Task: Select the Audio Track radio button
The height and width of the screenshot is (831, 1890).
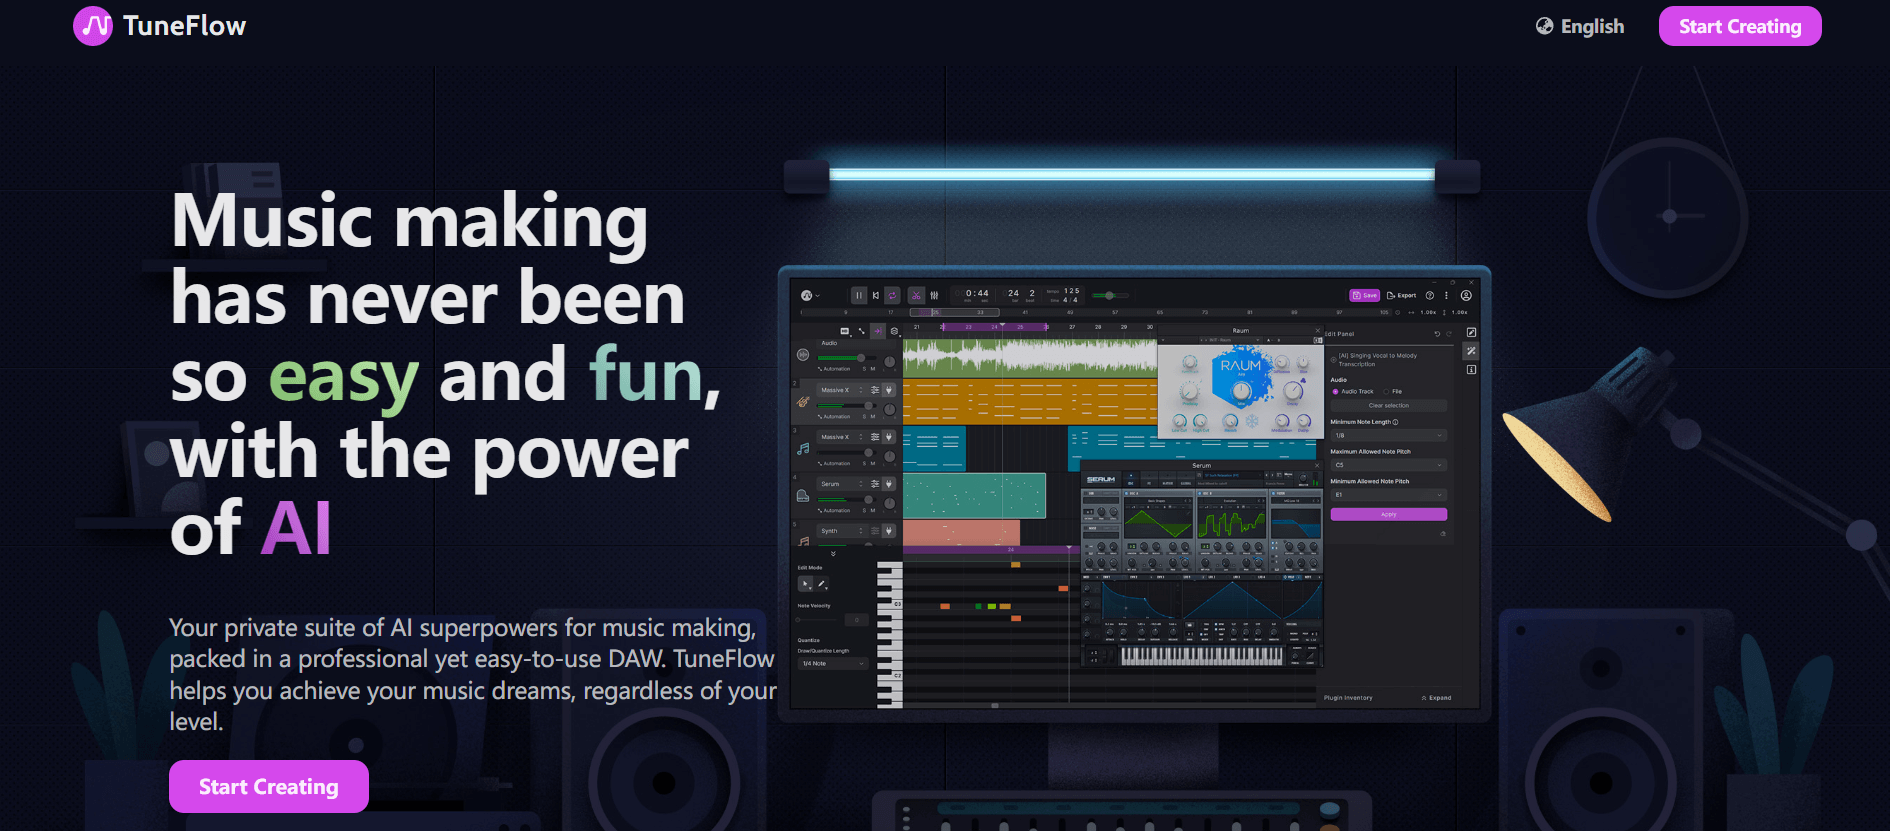Action: click(1335, 392)
